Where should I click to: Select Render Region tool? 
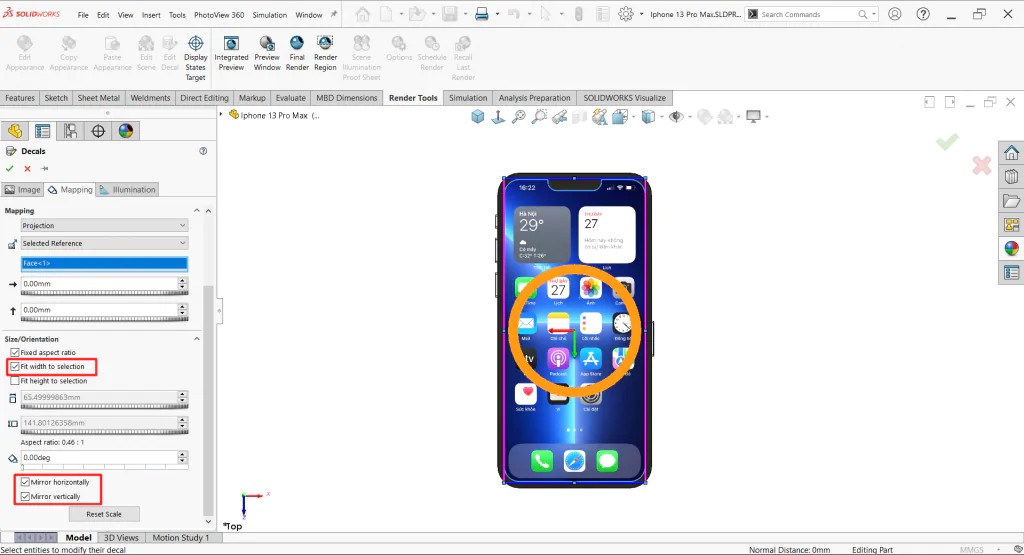[x=325, y=53]
